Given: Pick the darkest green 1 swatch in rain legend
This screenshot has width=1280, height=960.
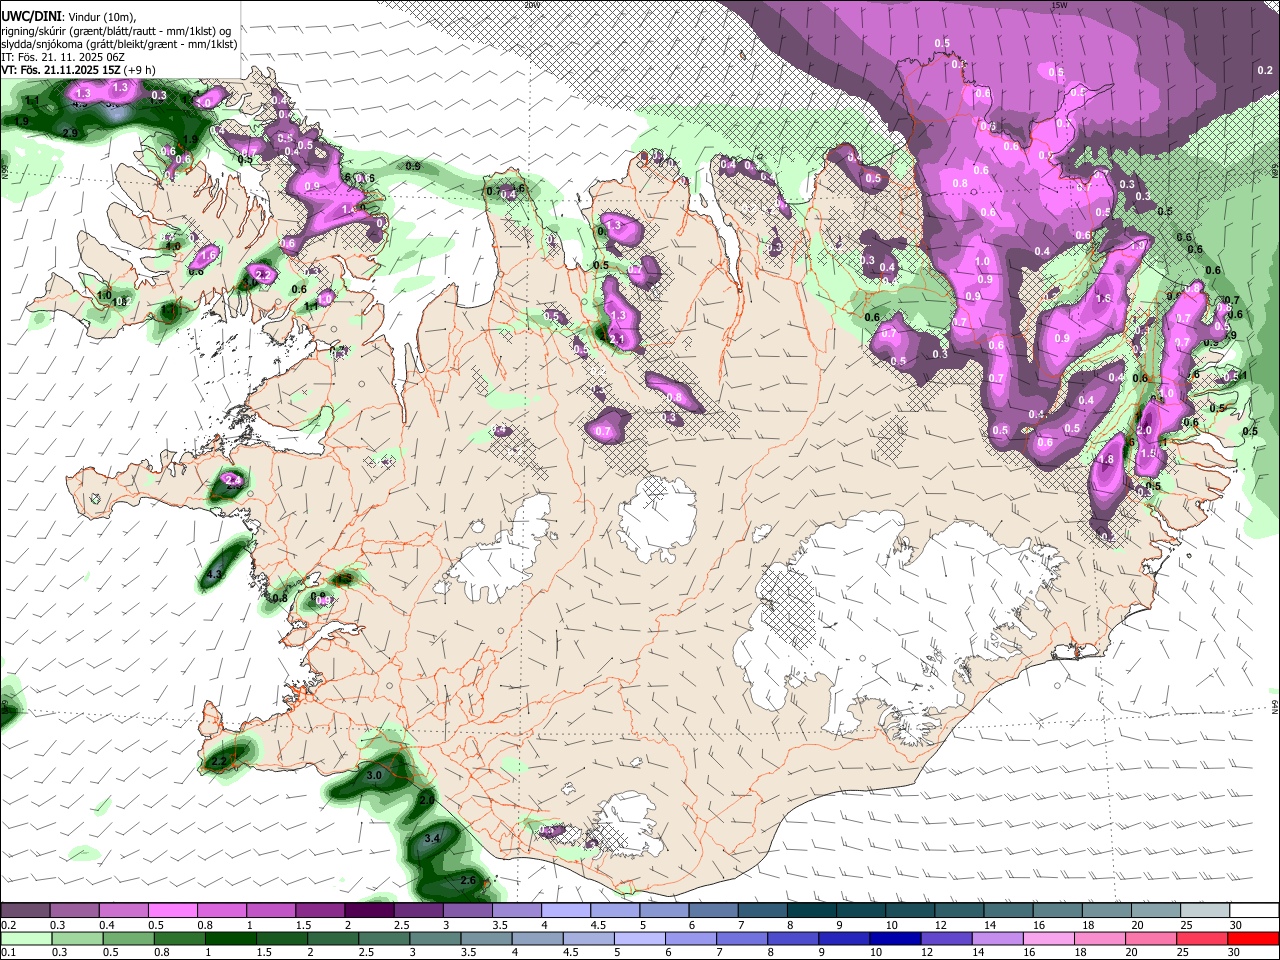Looking at the screenshot, I should coord(230,938).
